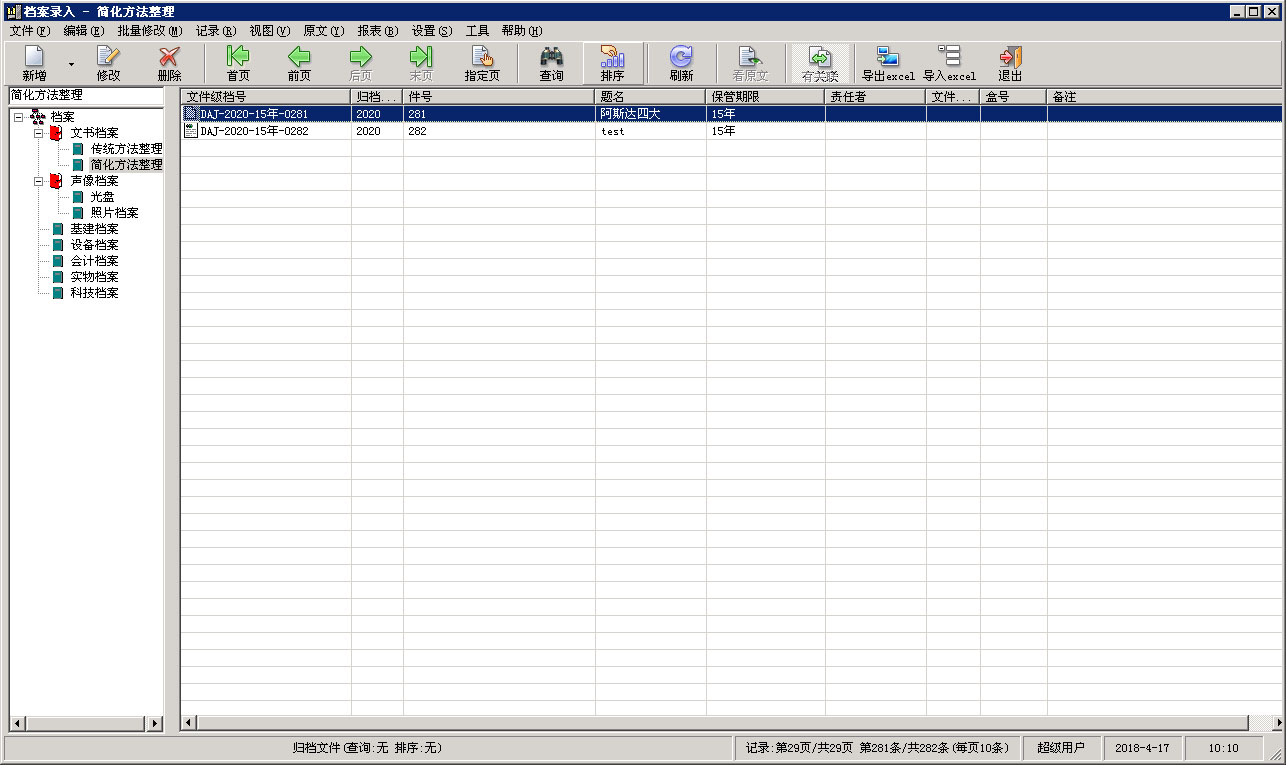Image resolution: width=1286 pixels, height=765 pixels.
Task: Toggle the 有关联 toolbar button
Action: click(820, 63)
